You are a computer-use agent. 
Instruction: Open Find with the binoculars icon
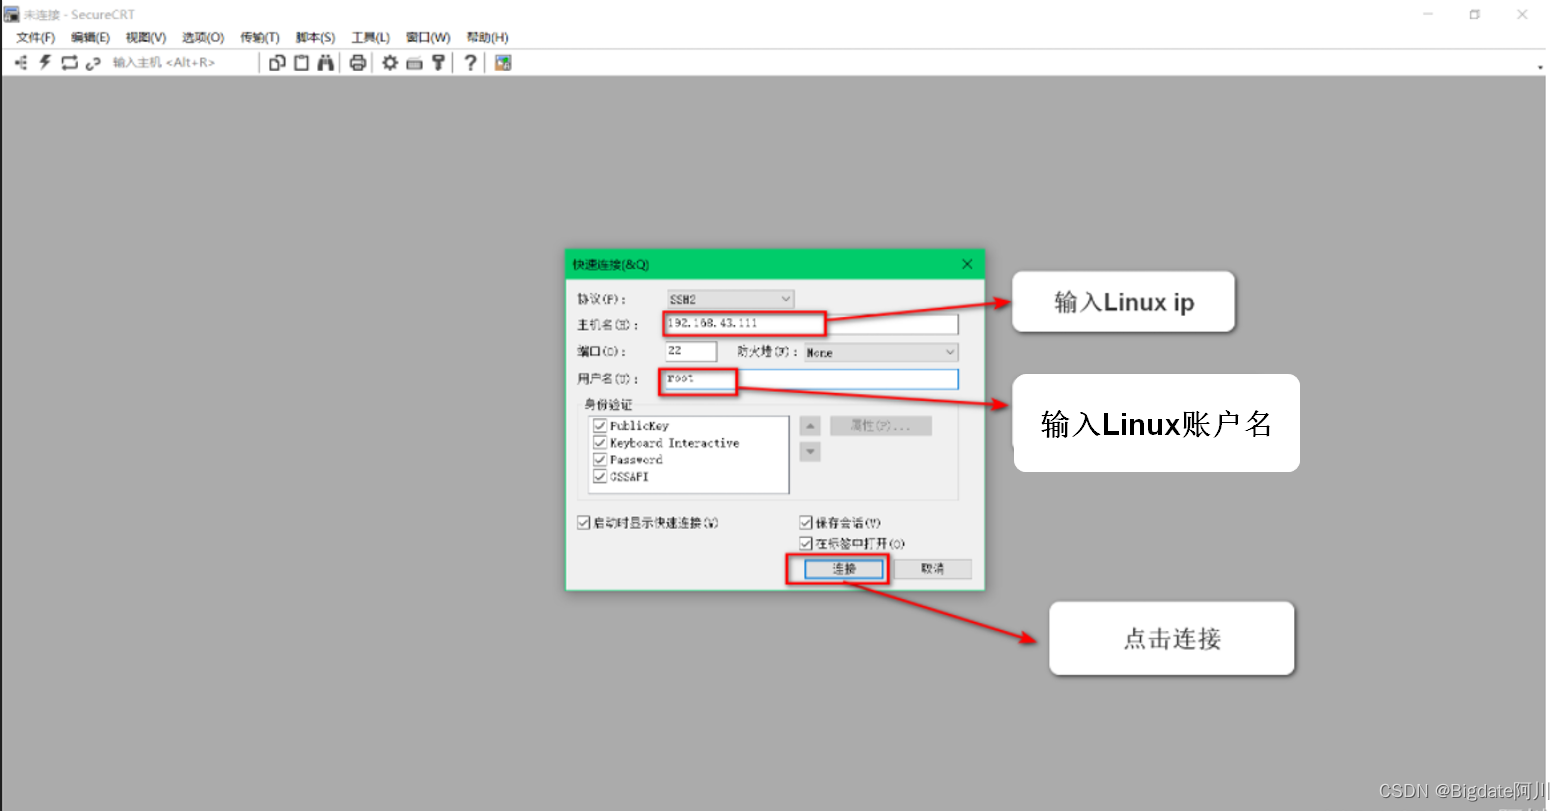(326, 63)
